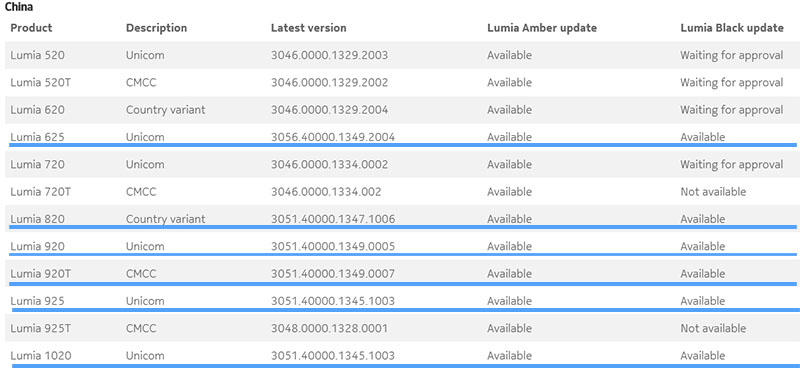Select Lumia 1020 version 3051.40000.1345.1003
The image size is (800, 376).
[333, 356]
